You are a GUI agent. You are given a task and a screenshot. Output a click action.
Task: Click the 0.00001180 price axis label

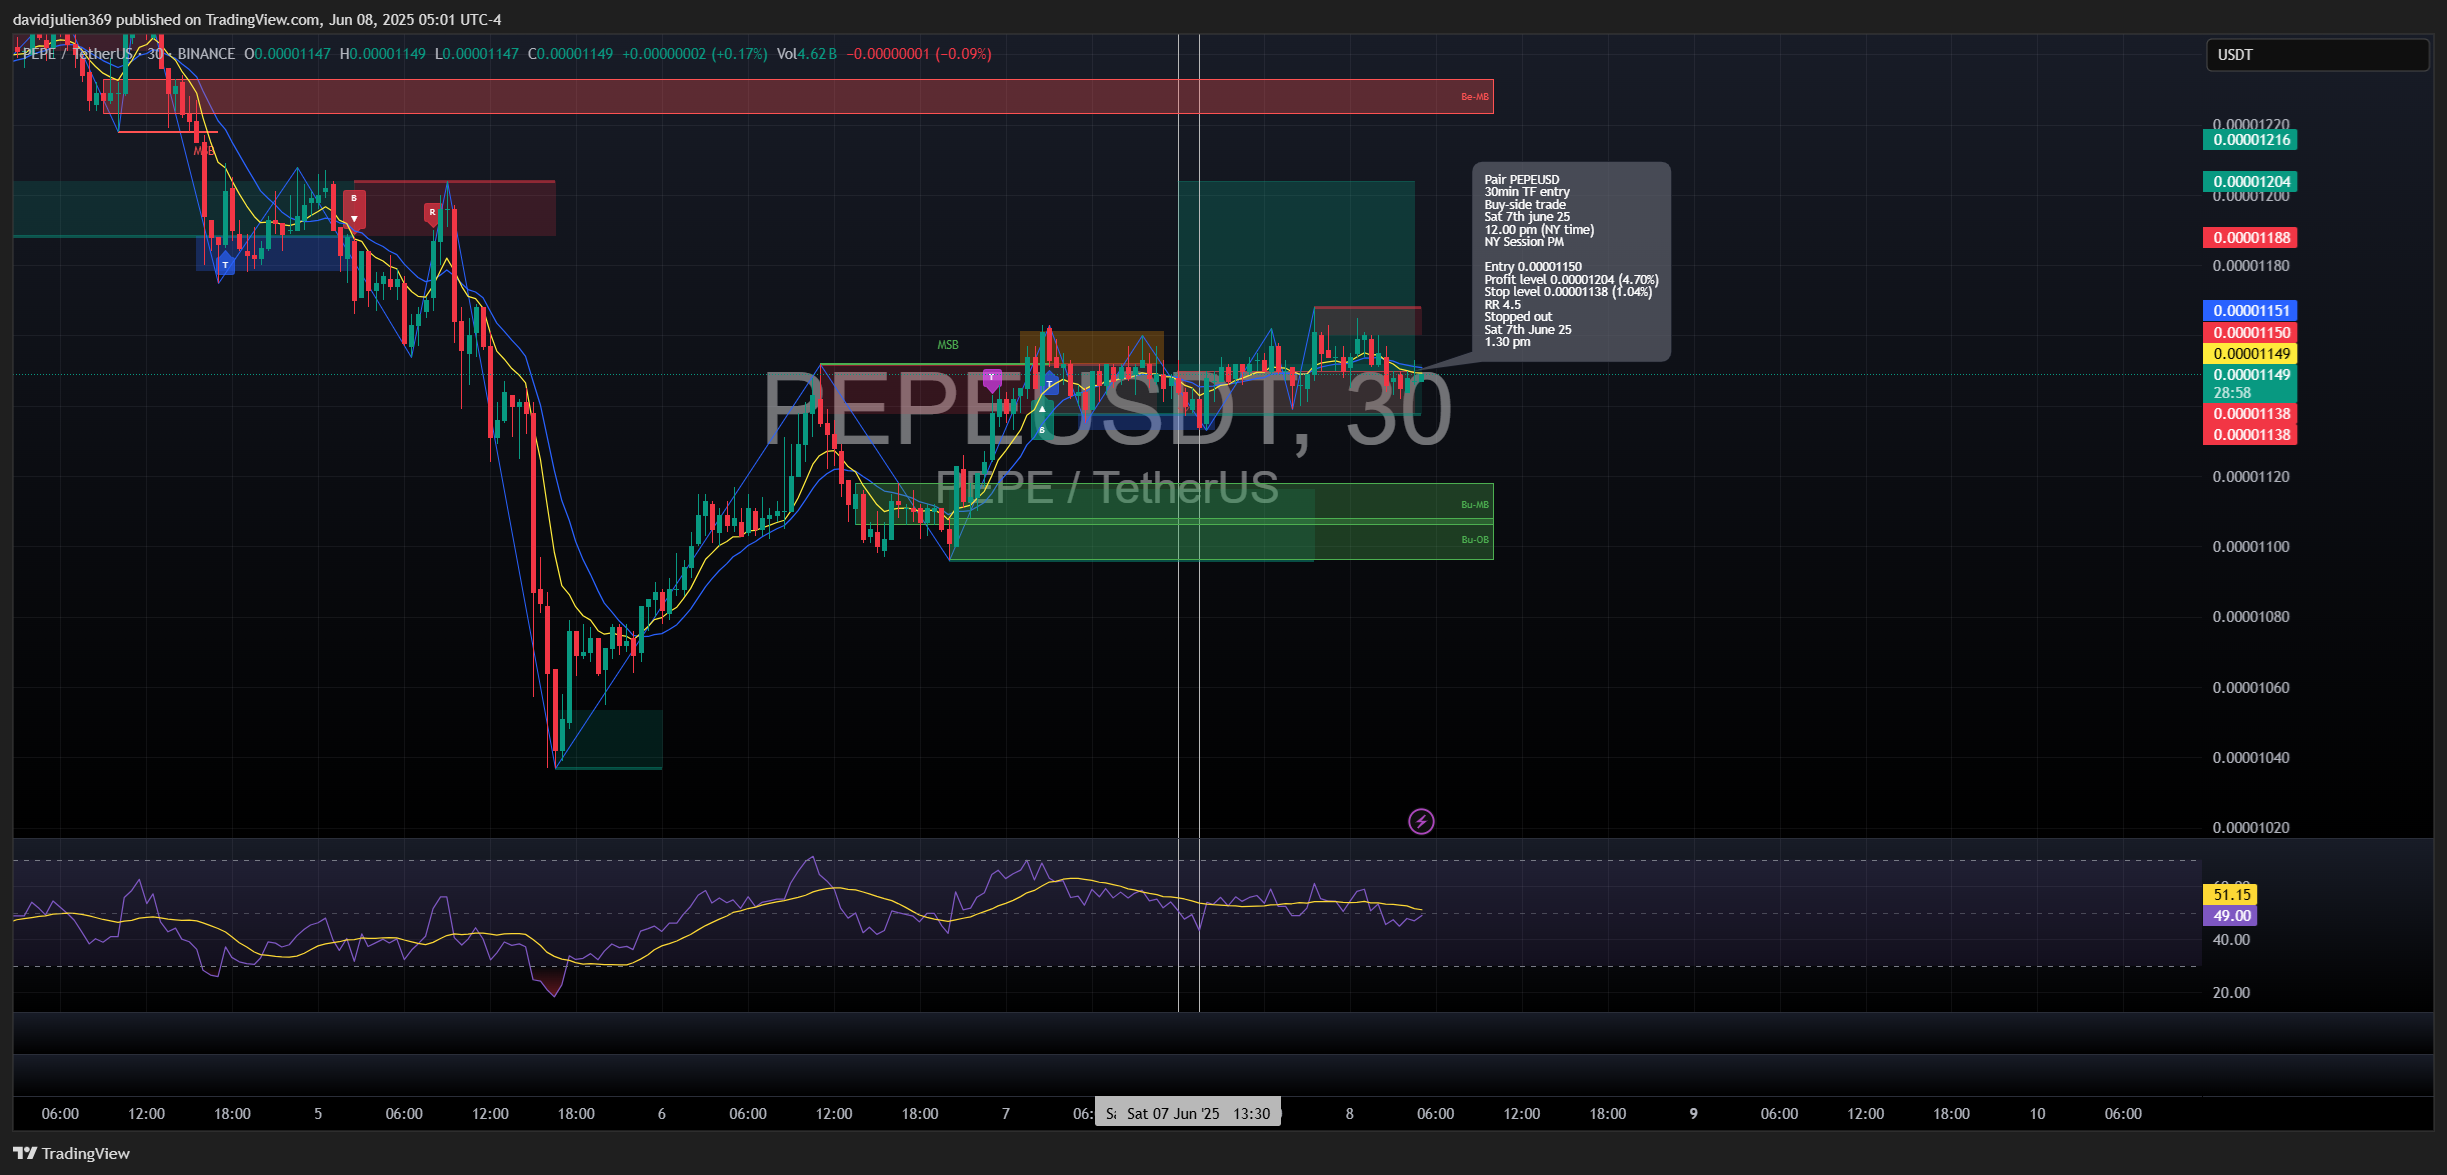coord(2250,266)
